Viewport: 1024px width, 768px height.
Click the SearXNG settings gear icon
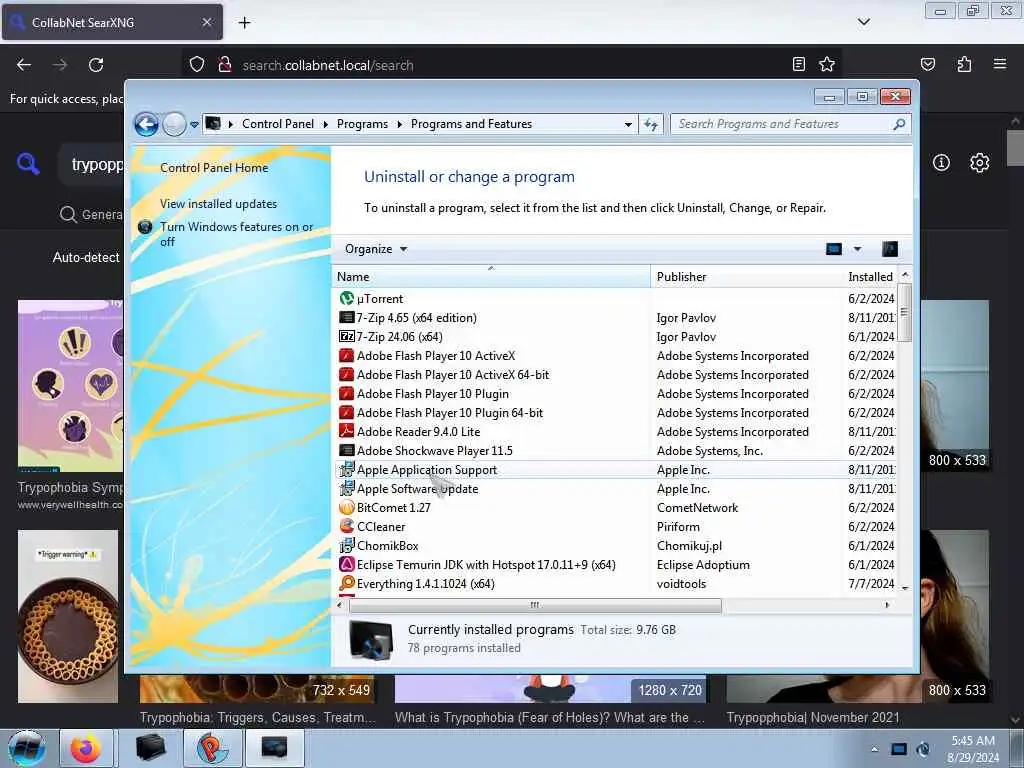[x=979, y=163]
